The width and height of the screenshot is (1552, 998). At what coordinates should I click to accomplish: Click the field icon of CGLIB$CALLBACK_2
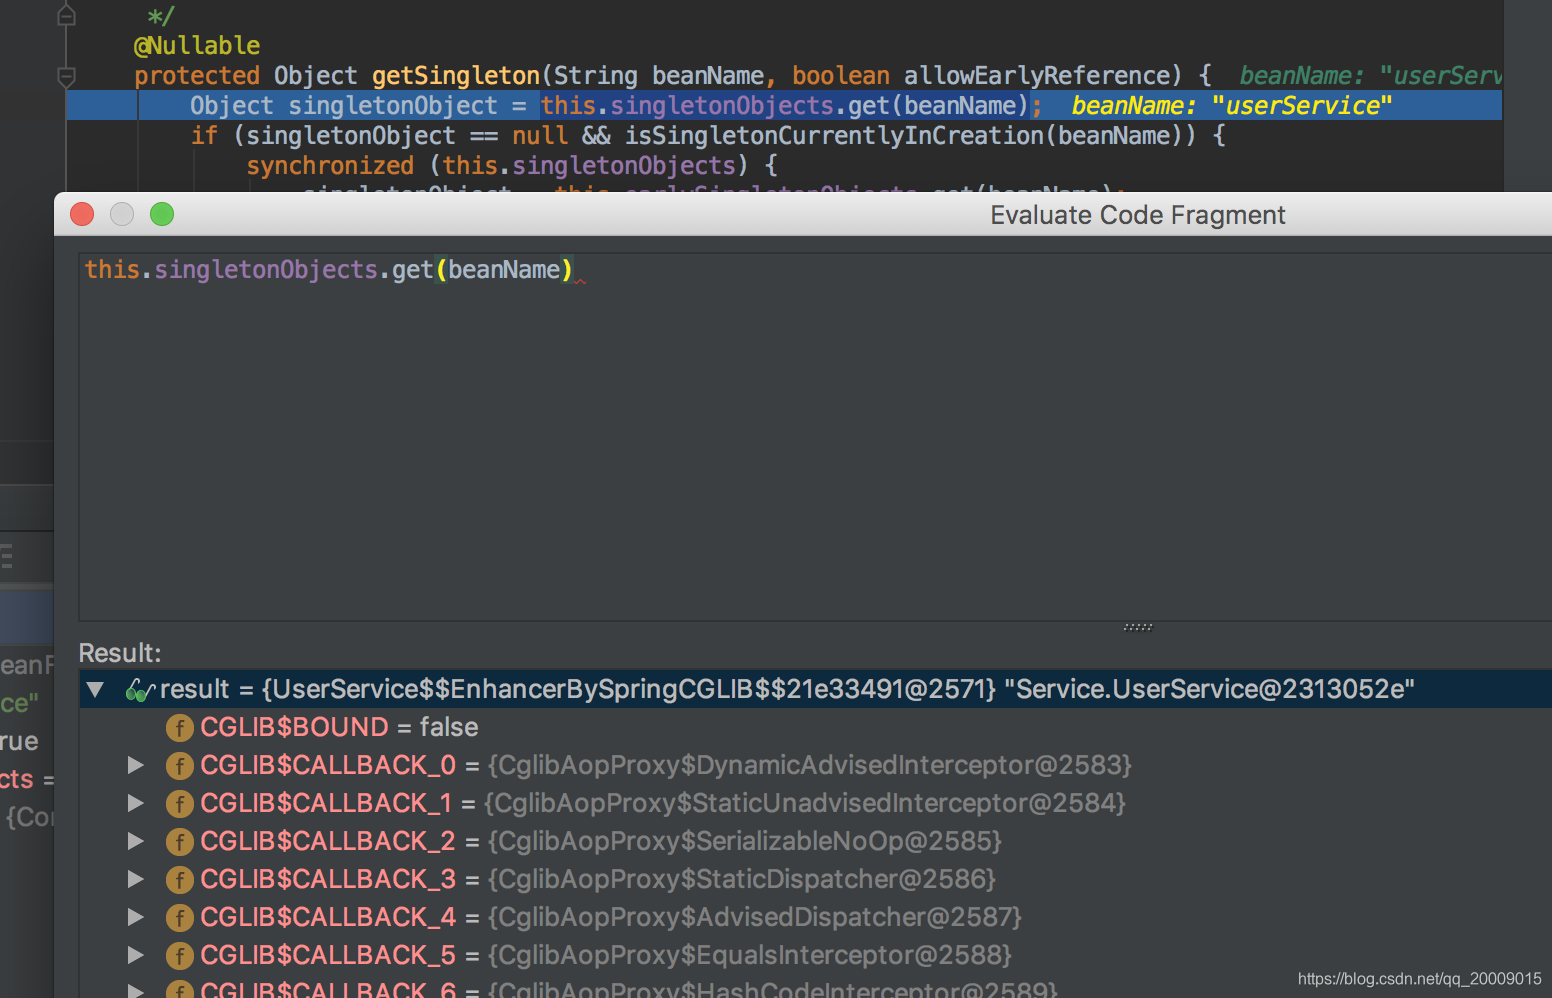[x=179, y=842]
